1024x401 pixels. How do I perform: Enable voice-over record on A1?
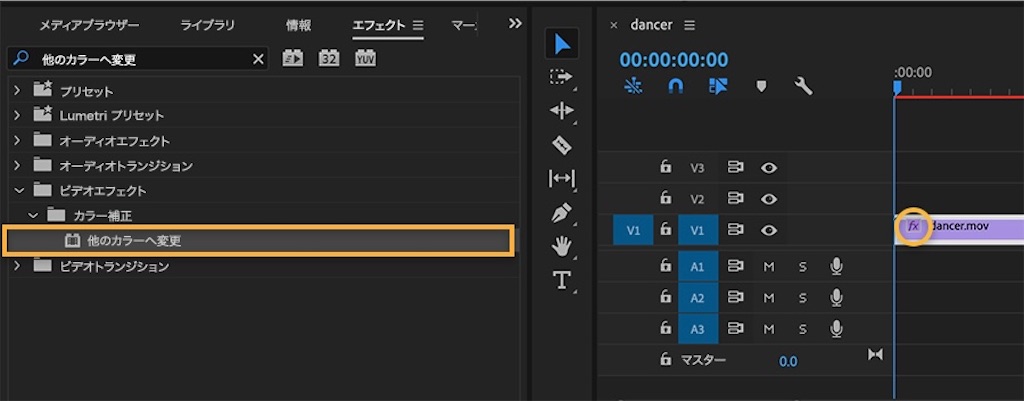pos(836,266)
